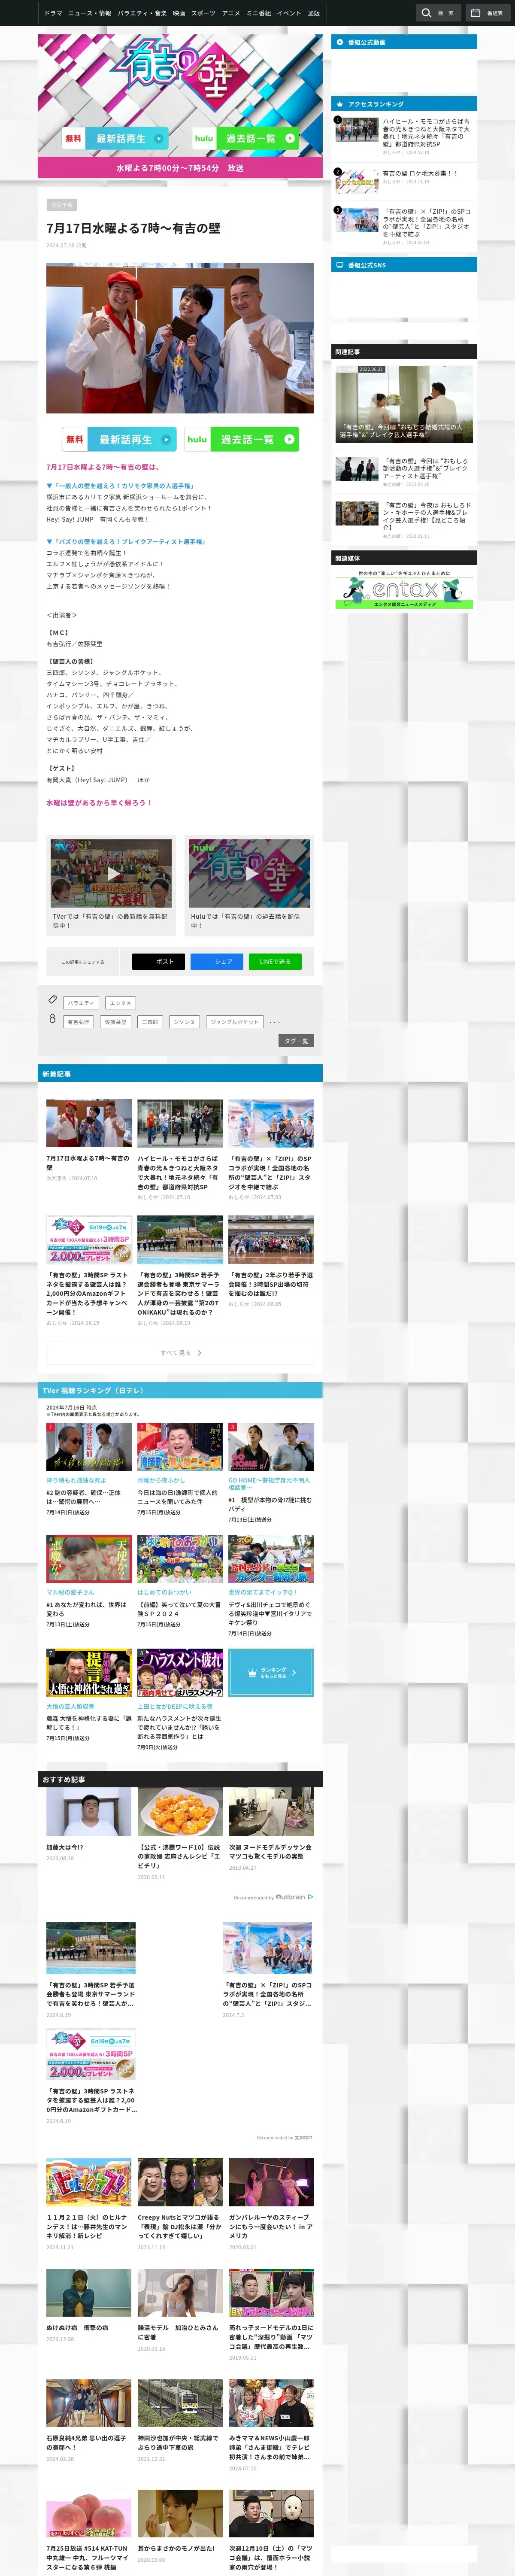Click the 次回予告 category label
The image size is (515, 2576).
[61, 205]
